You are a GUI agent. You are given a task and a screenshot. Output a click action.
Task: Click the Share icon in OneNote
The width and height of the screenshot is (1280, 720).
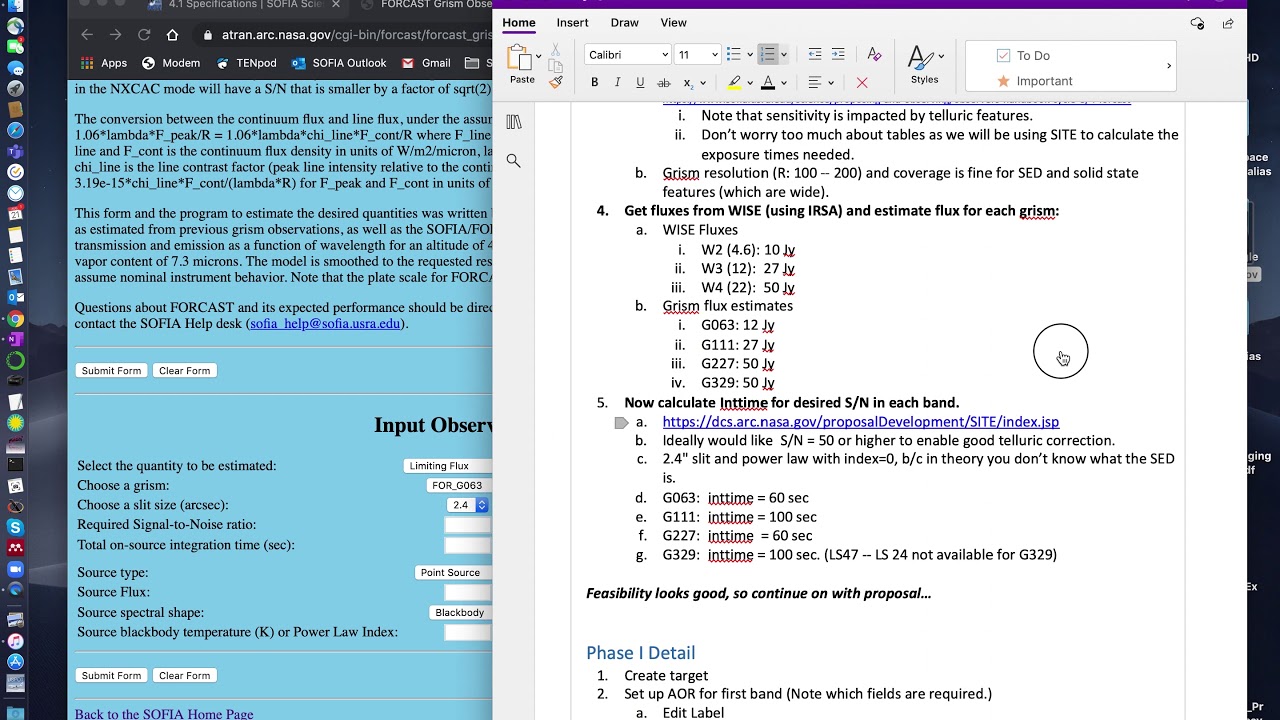tap(1227, 23)
